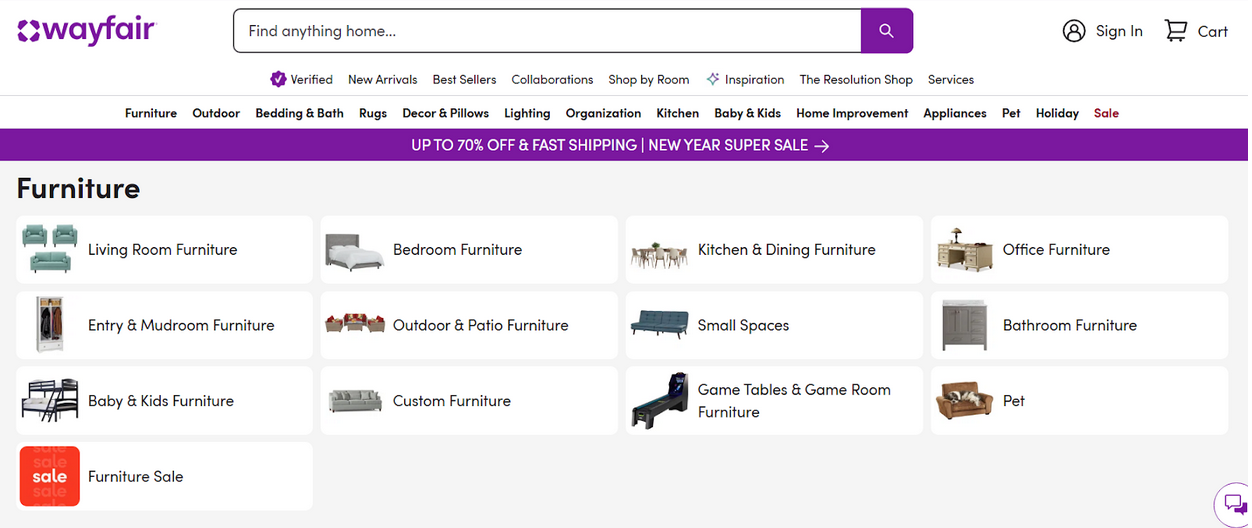Click the Bedroom Furniture bed thumbnail
Image resolution: width=1252 pixels, height=528 pixels.
354,250
